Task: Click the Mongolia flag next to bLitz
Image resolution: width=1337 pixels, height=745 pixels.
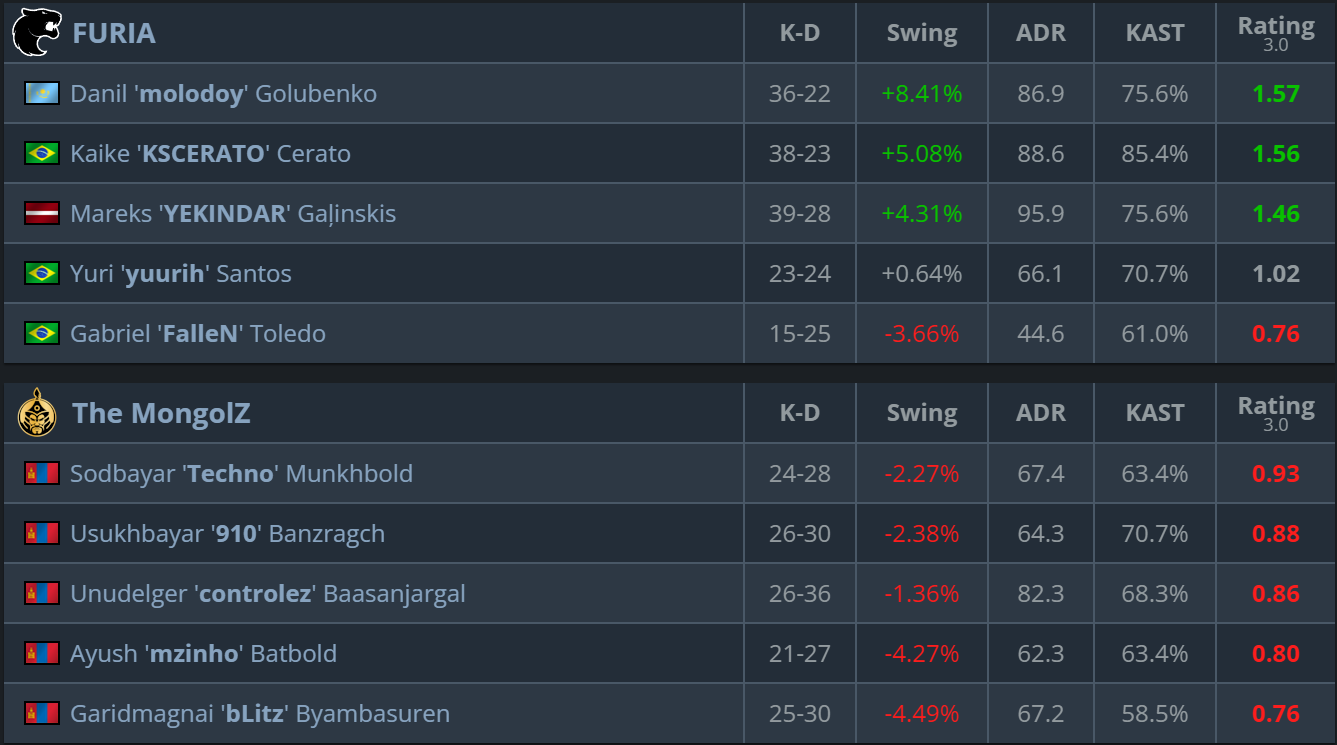Action: pos(42,714)
